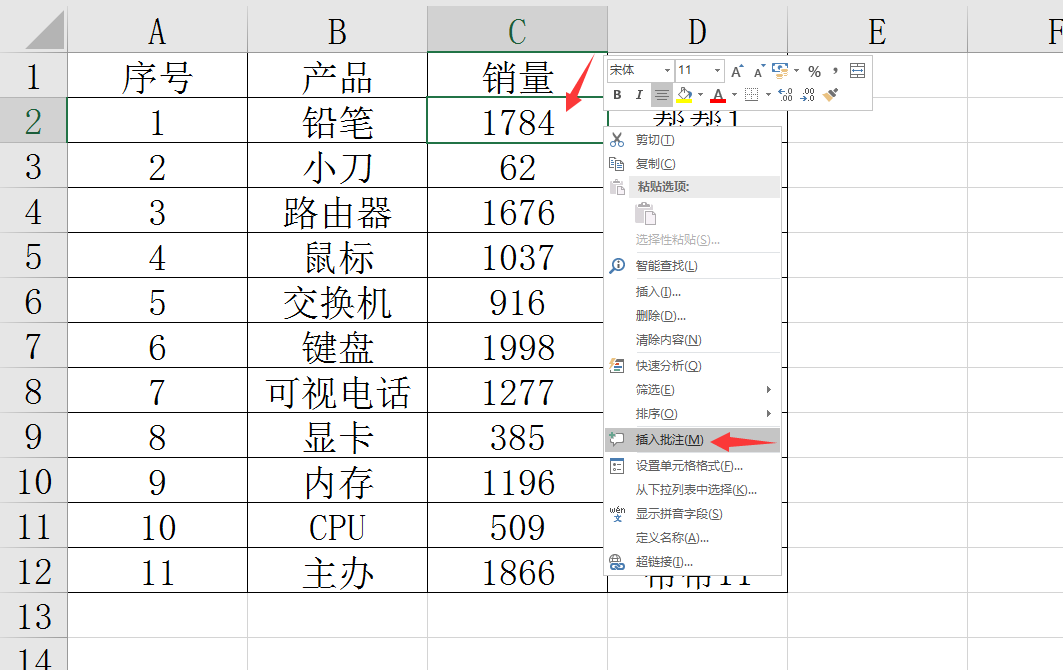Apply comma style format
1063x670 pixels.
(x=835, y=71)
